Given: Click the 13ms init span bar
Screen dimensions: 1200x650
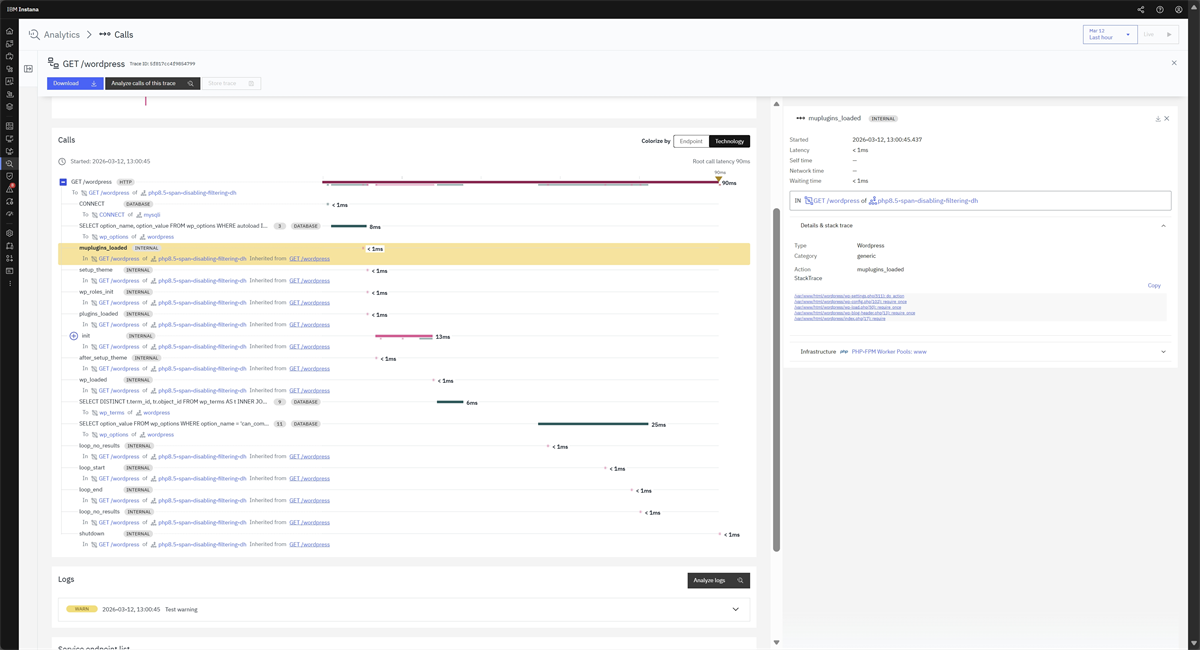Looking at the screenshot, I should pos(403,336).
